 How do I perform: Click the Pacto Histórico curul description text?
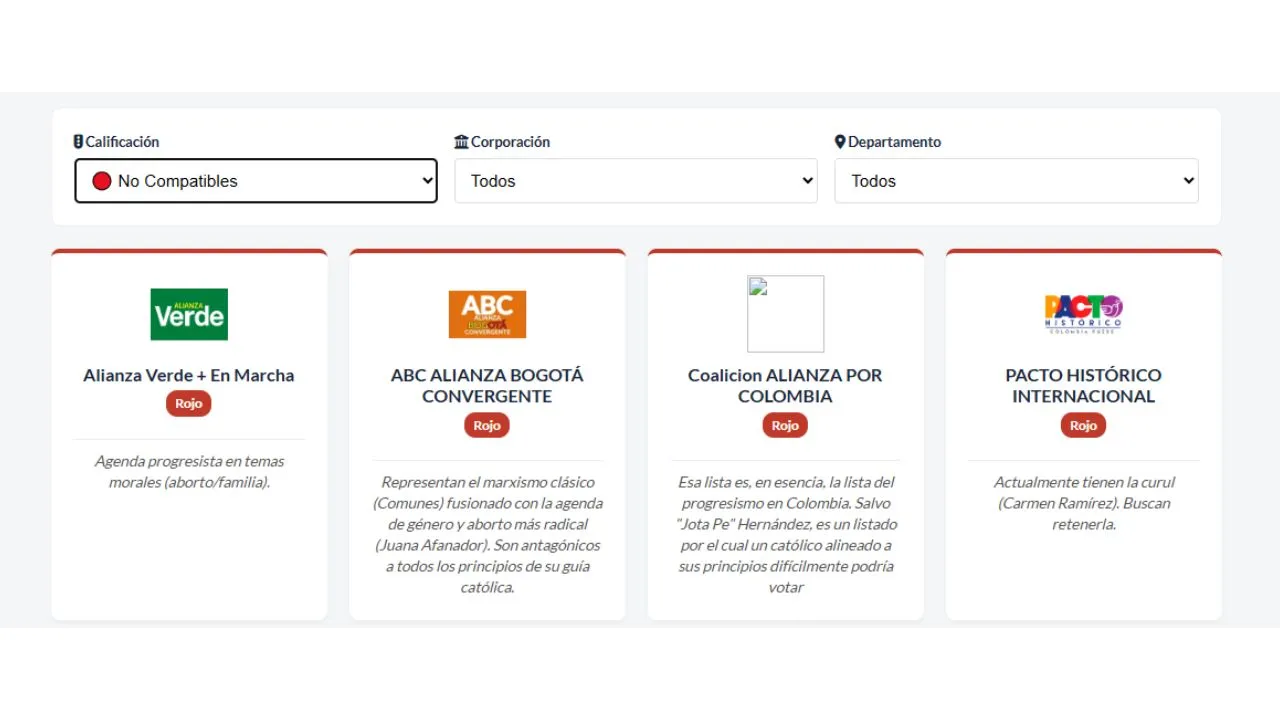pos(1083,503)
